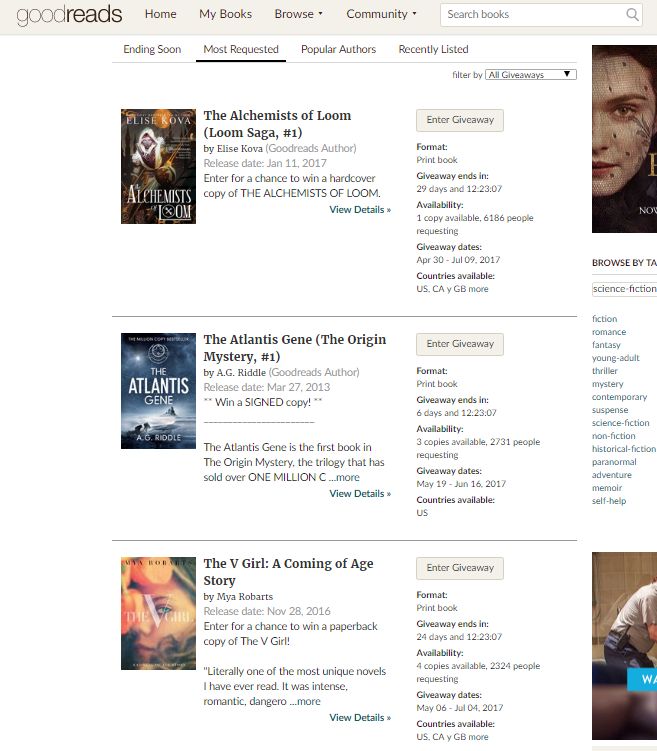The image size is (657, 751).
Task: Switch to the Ending Soon tab
Action: coord(152,49)
